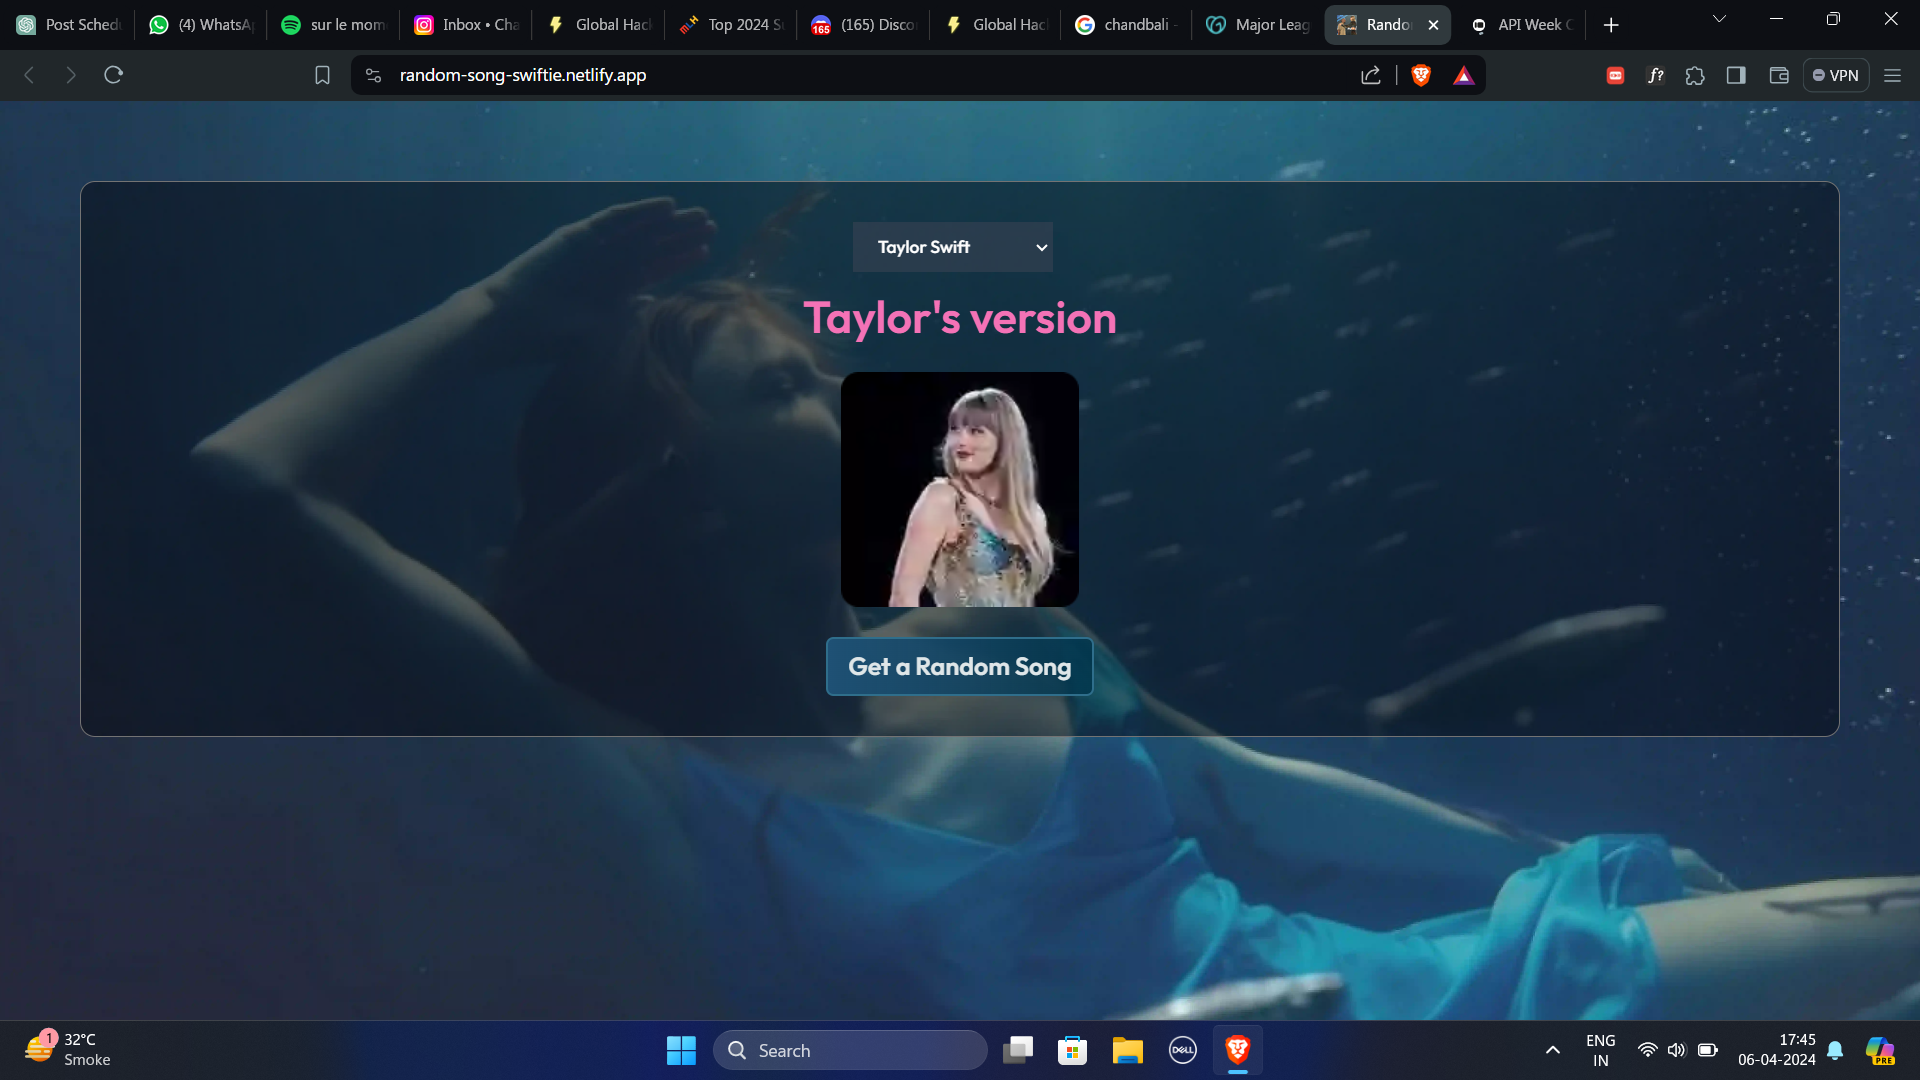Bookmark this page with bookmark icon
Screen dimensions: 1920x1080
pos(322,75)
